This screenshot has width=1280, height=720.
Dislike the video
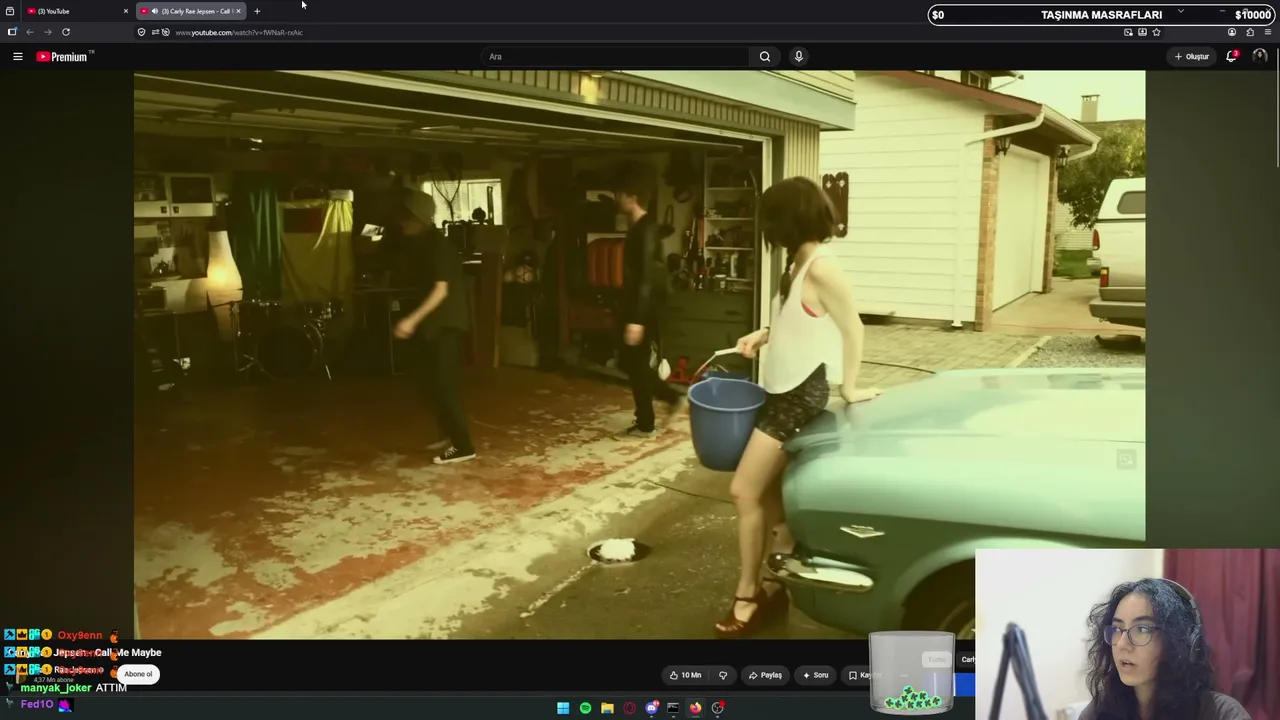[723, 675]
